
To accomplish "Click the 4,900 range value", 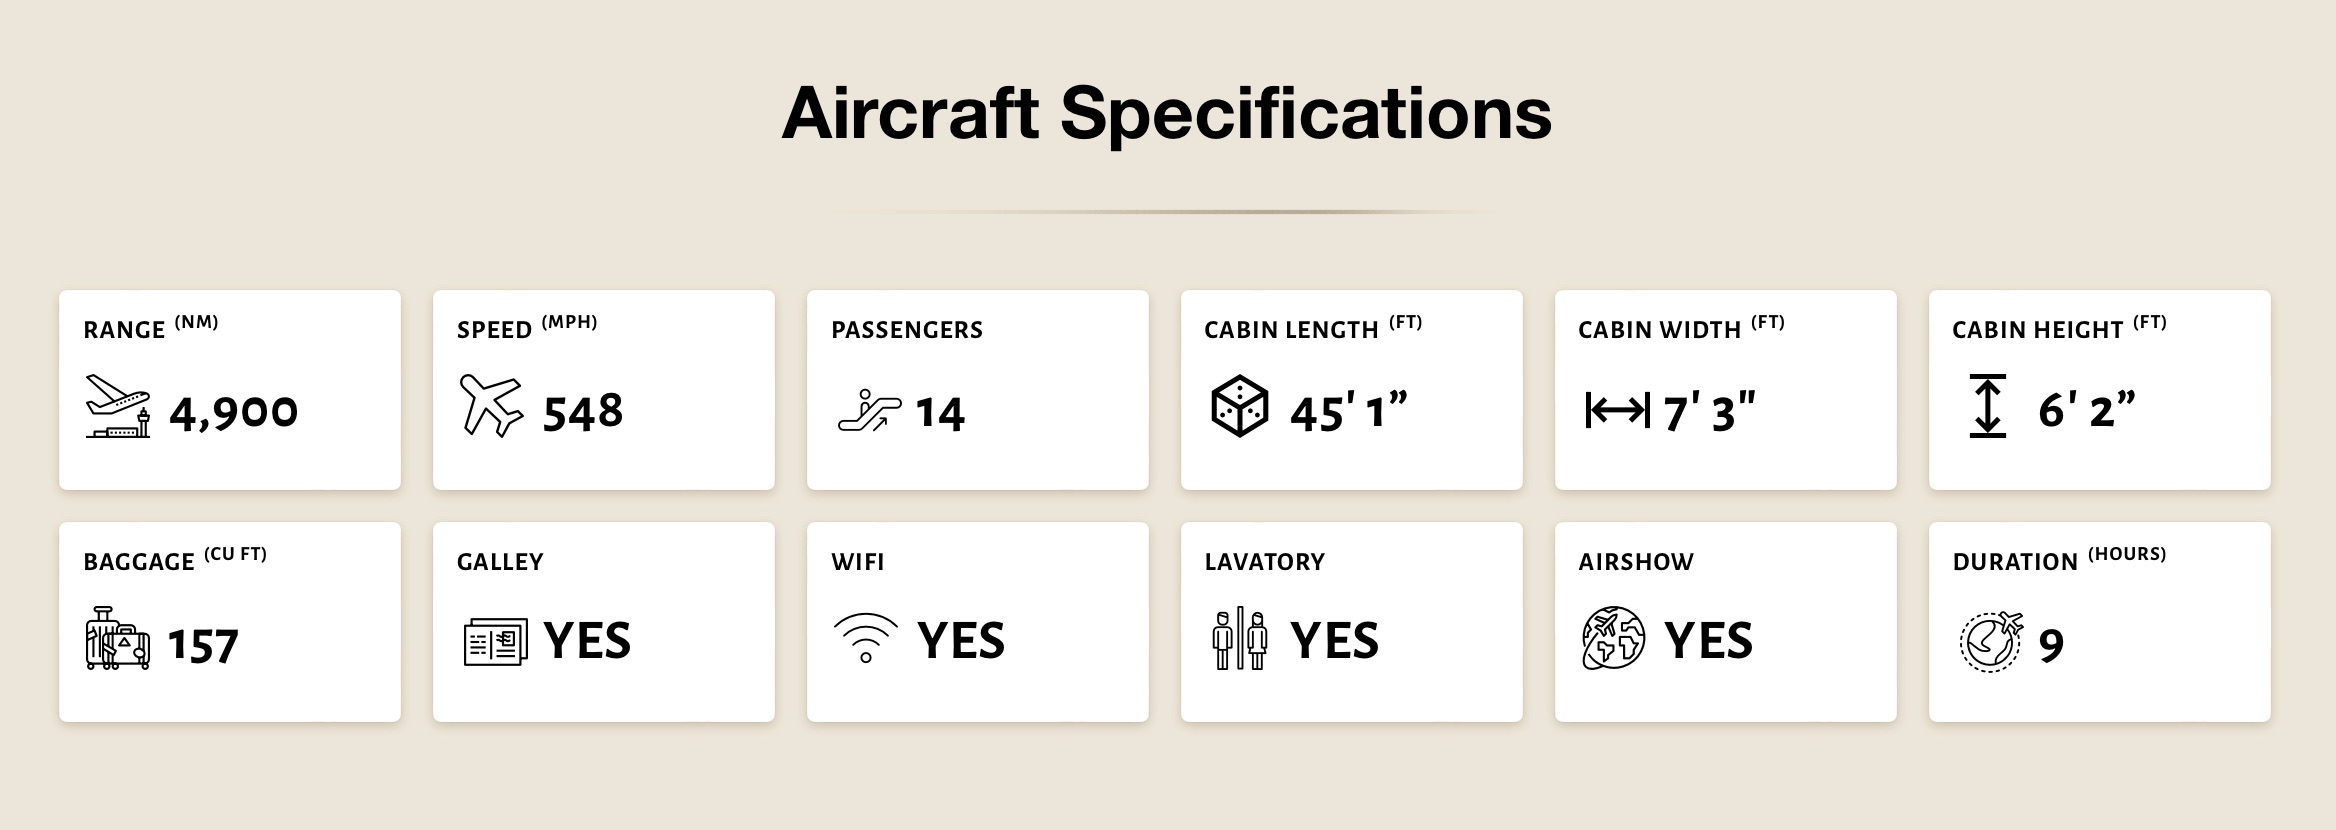I will [x=233, y=412].
